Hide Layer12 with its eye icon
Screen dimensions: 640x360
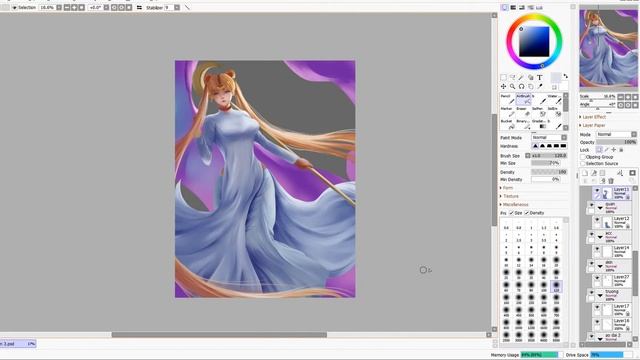tap(597, 220)
